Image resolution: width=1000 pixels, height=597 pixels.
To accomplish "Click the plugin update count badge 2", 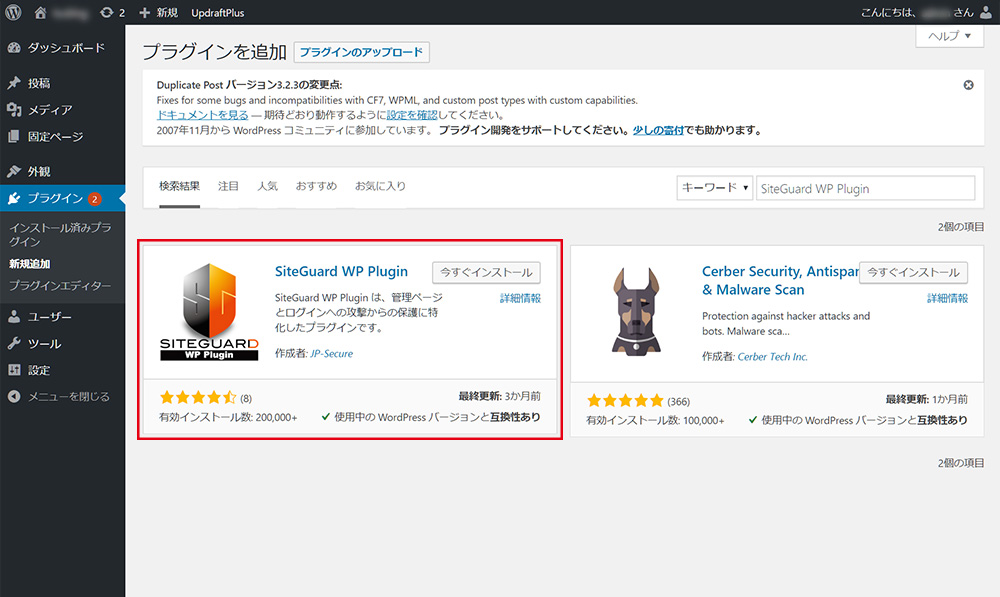I will (94, 199).
